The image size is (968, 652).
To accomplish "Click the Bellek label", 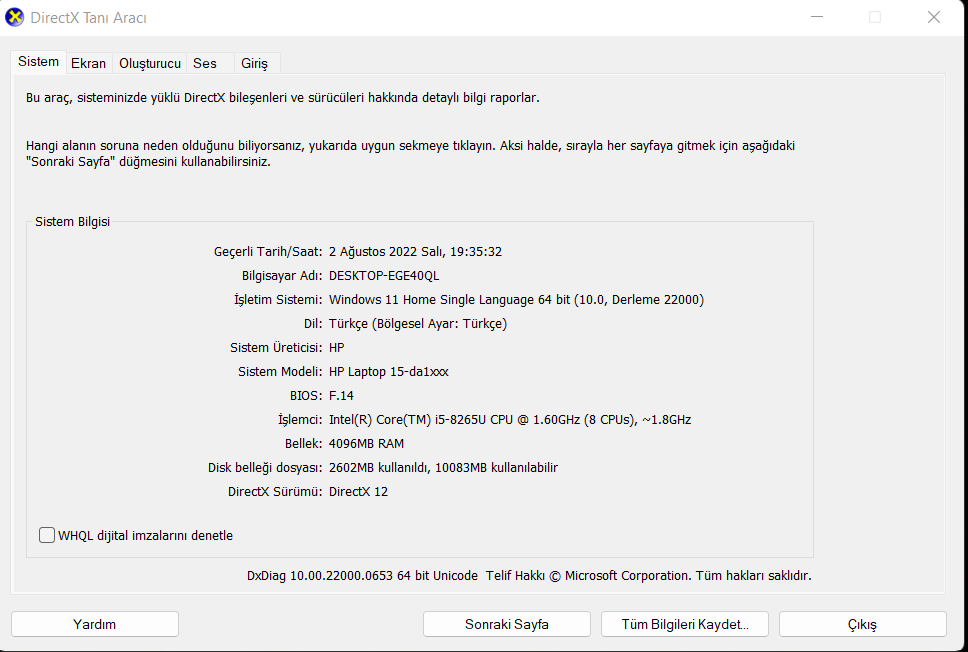I will point(304,444).
